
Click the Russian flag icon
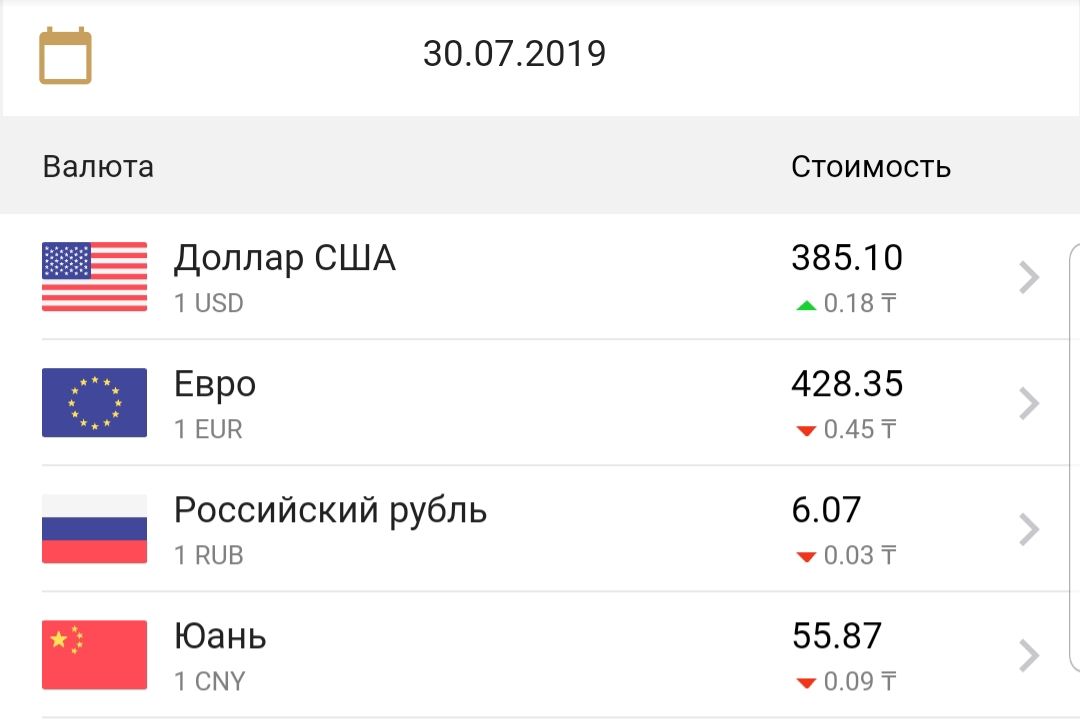(94, 529)
